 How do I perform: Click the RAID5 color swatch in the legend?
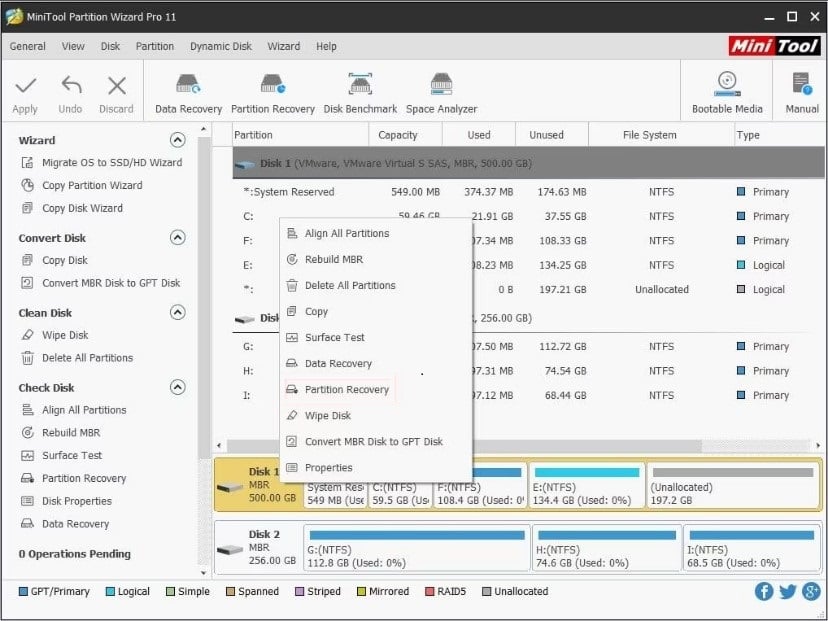[428, 592]
